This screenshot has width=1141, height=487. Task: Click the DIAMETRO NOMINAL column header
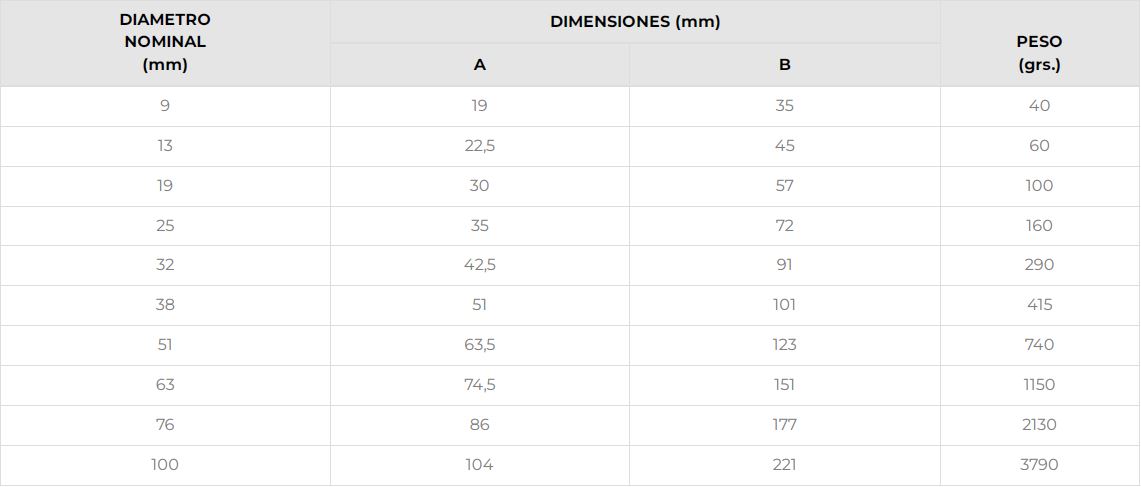point(165,43)
